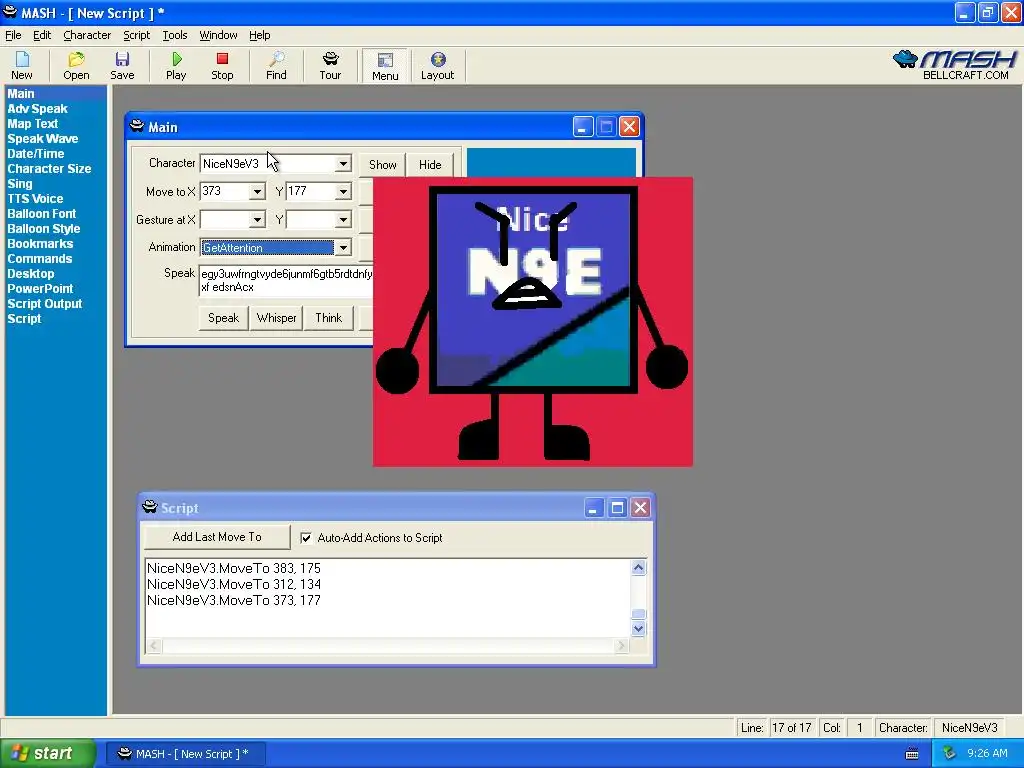This screenshot has width=1024, height=768.
Task: Toggle Auto-Add Actions to Script checkbox
Action: tap(306, 537)
